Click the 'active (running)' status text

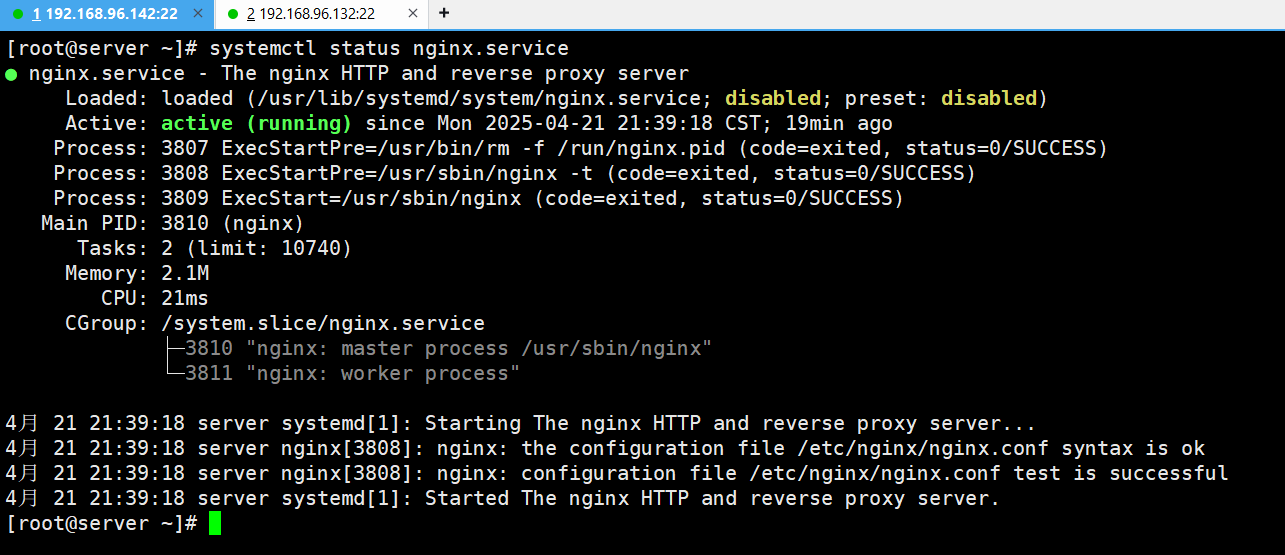(256, 123)
